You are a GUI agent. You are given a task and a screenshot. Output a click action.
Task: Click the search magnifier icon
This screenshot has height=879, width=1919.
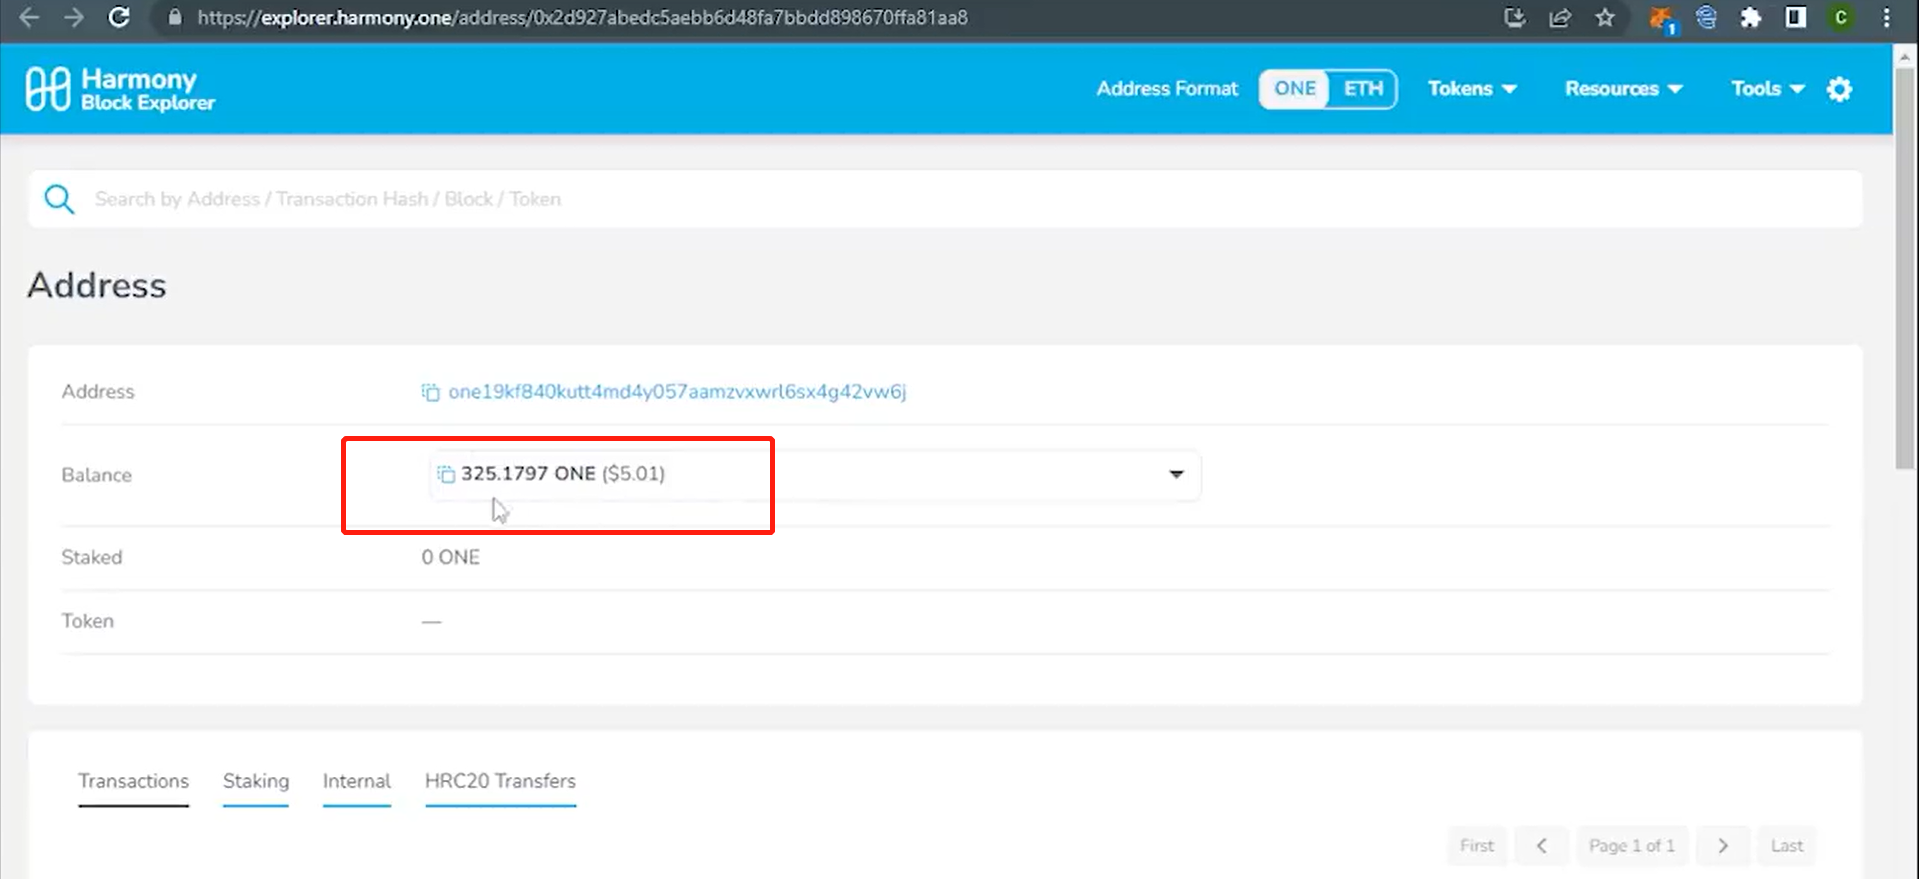pos(59,199)
